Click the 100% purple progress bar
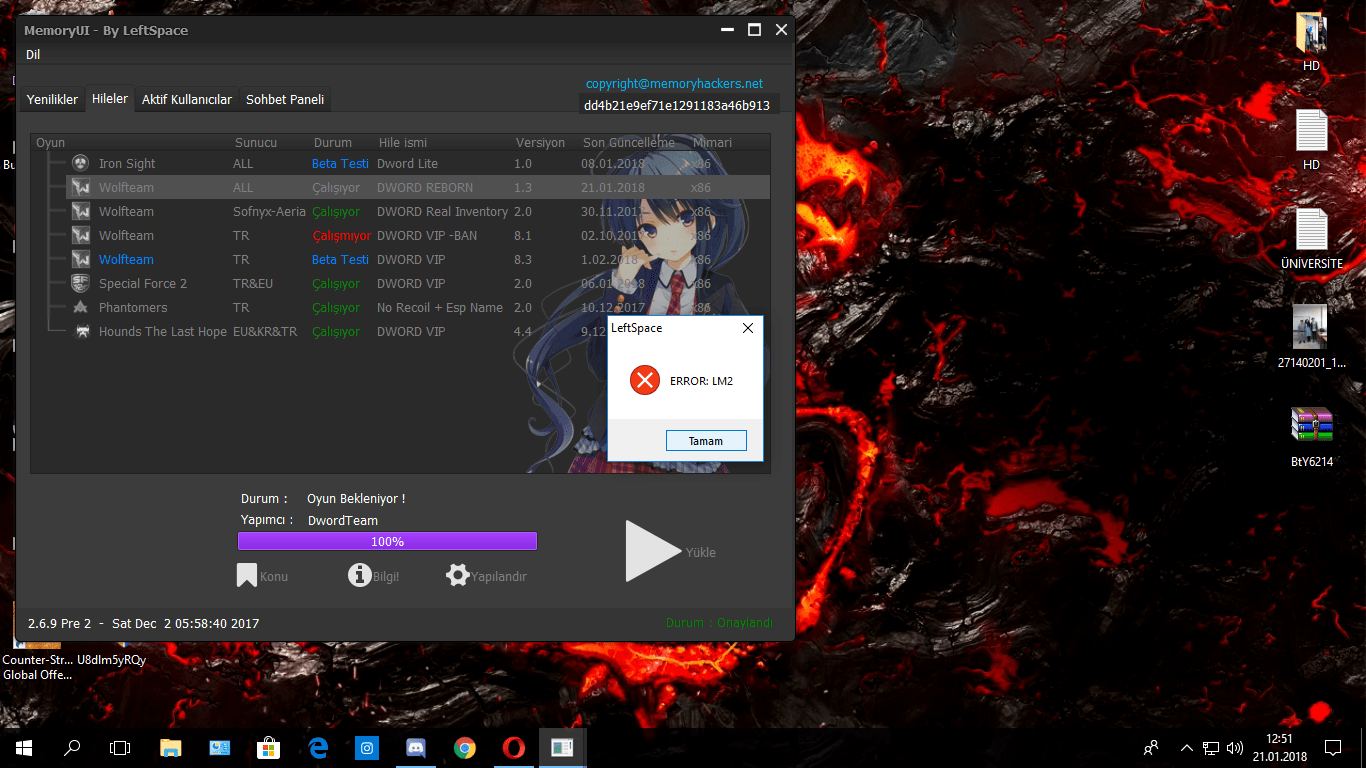Screen dimensions: 1366x768 pyautogui.click(x=387, y=541)
